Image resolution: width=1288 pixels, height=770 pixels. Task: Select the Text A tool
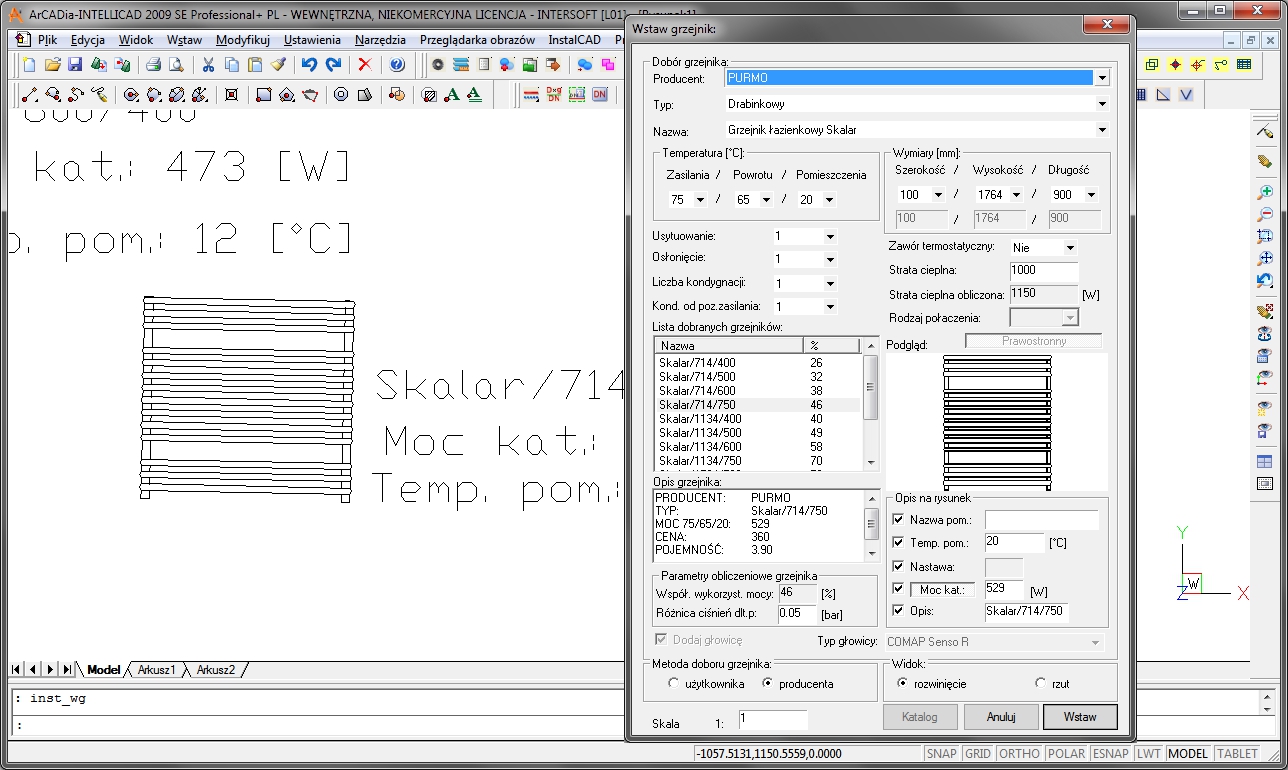(452, 95)
